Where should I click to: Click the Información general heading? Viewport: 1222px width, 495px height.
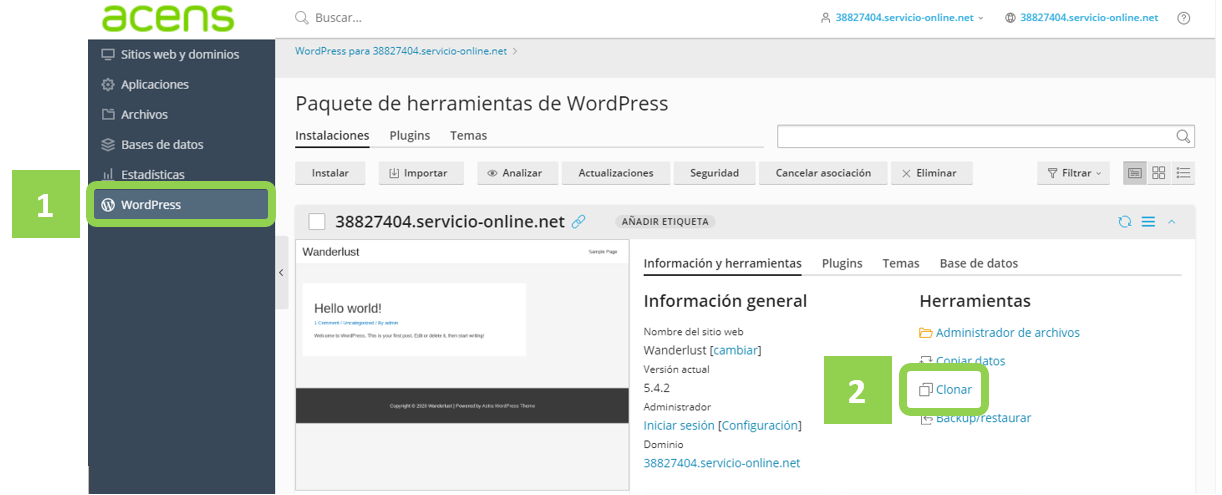725,301
